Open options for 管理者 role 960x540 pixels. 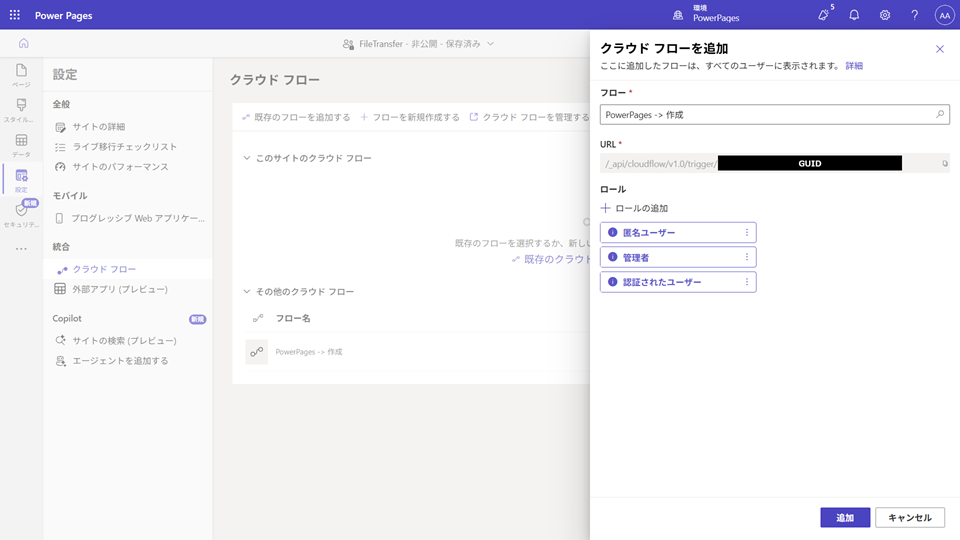pyautogui.click(x=747, y=257)
